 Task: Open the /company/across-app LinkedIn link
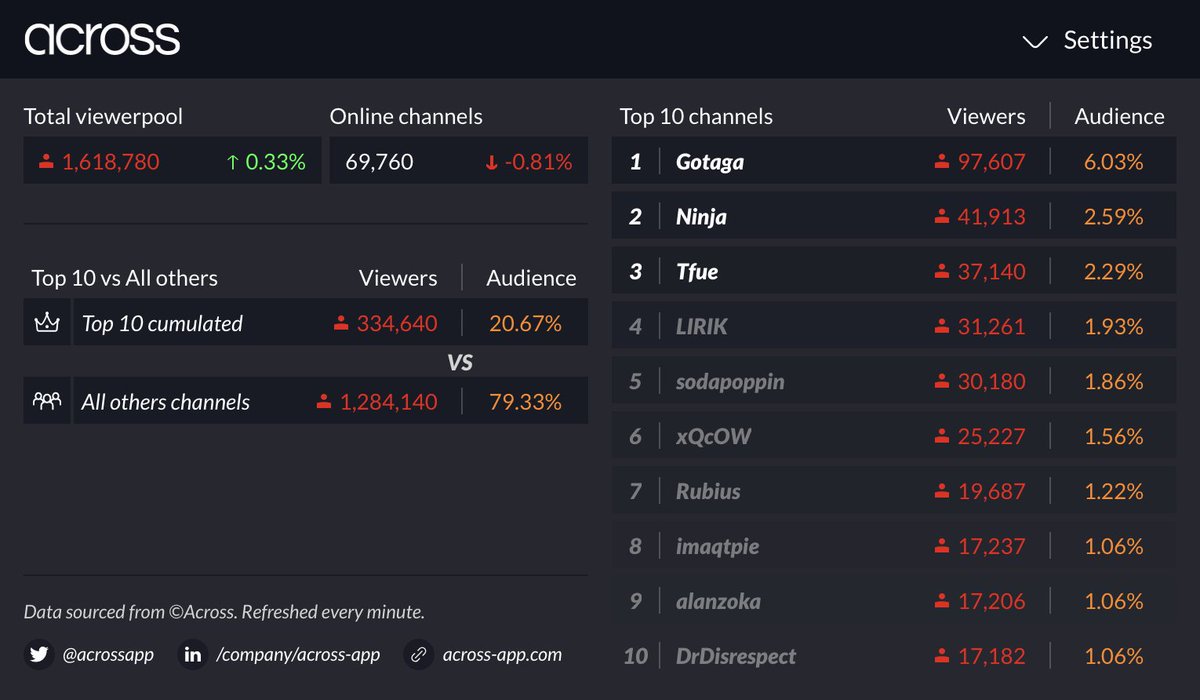click(298, 655)
